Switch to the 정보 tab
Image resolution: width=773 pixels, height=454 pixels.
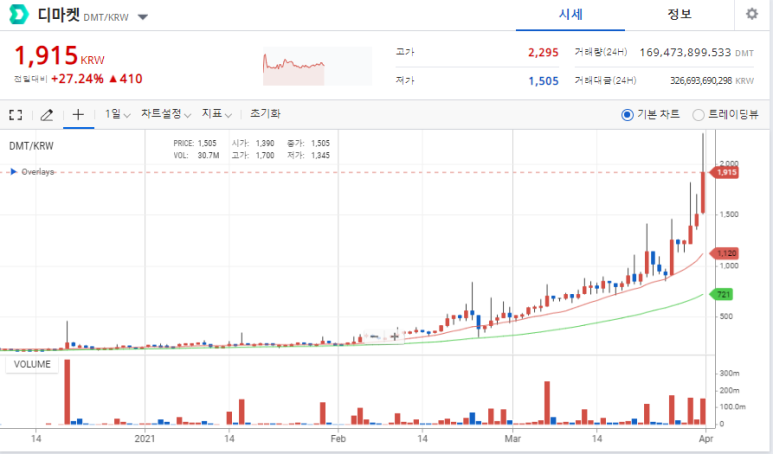tap(679, 15)
